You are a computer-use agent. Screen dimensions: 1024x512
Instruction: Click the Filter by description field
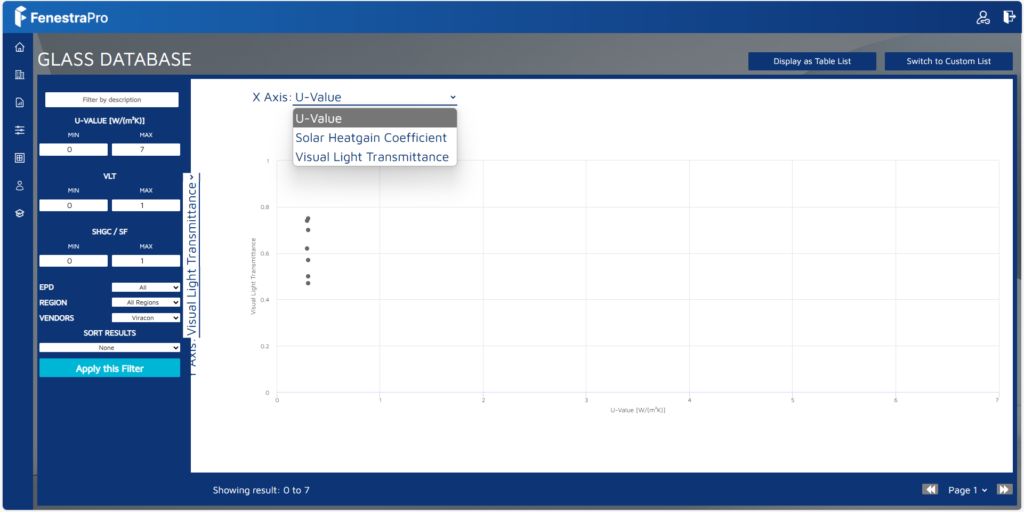(x=112, y=100)
